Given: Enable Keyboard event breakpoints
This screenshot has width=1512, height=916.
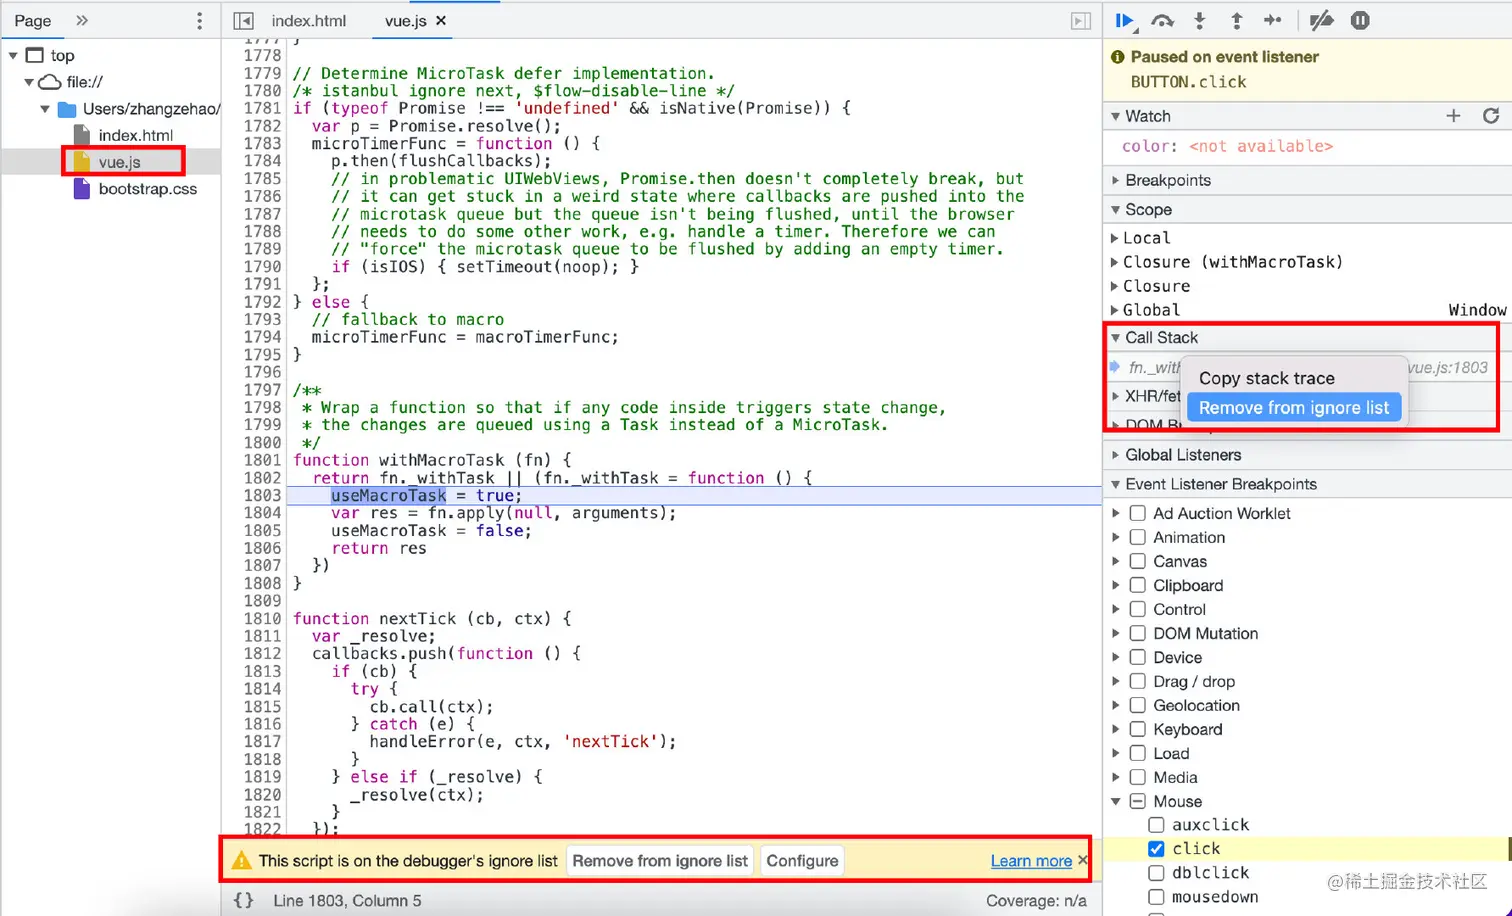Looking at the screenshot, I should (x=1137, y=729).
